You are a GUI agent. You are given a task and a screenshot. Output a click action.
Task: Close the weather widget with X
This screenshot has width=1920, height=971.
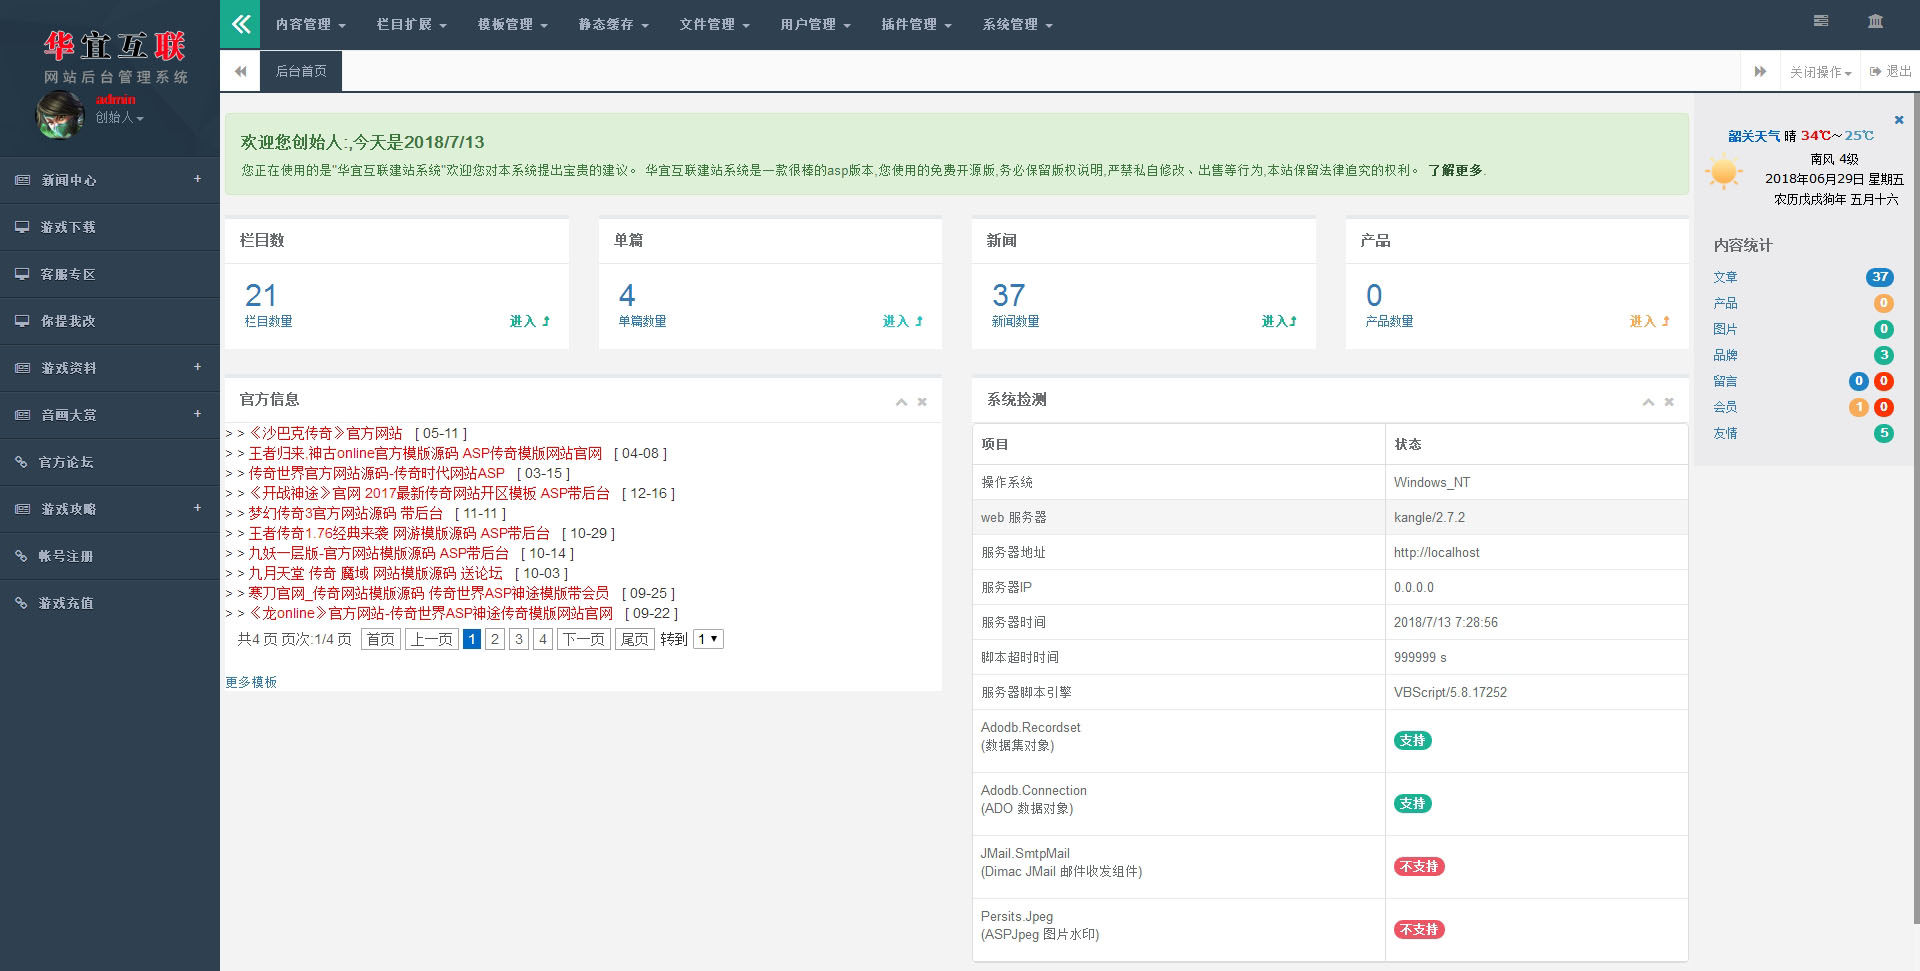(1899, 120)
